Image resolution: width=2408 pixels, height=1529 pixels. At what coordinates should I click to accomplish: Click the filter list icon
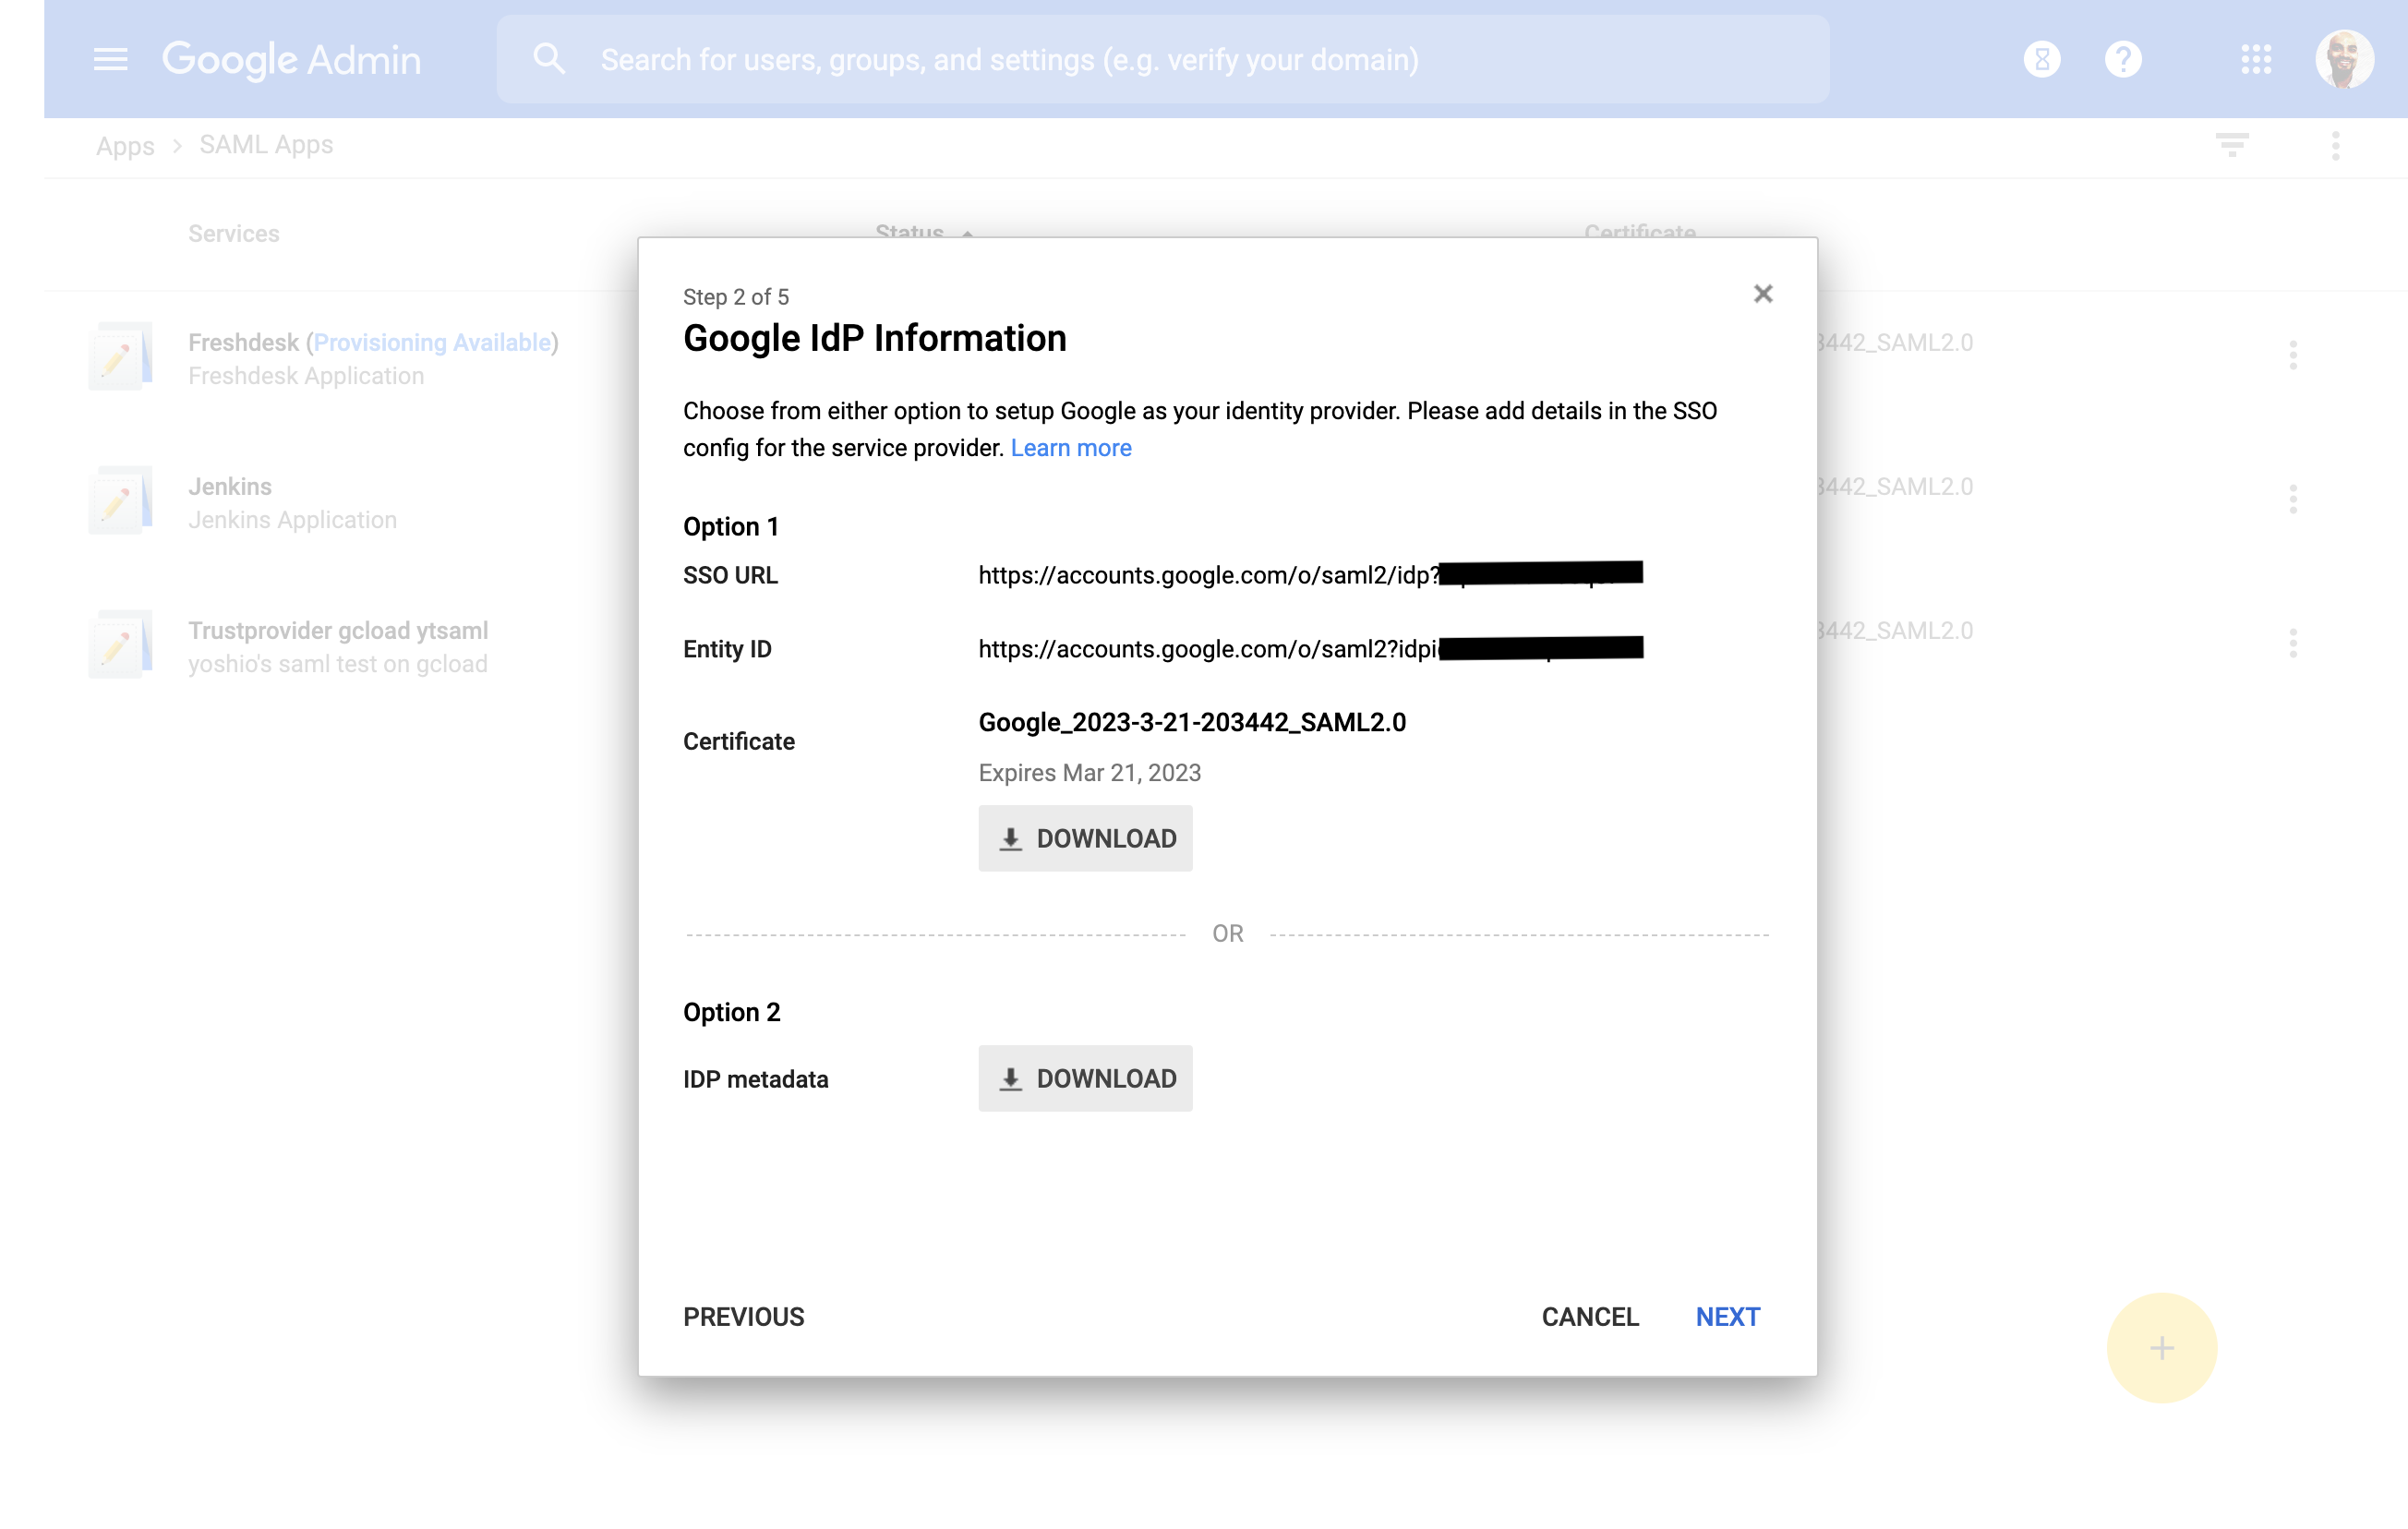point(2232,146)
